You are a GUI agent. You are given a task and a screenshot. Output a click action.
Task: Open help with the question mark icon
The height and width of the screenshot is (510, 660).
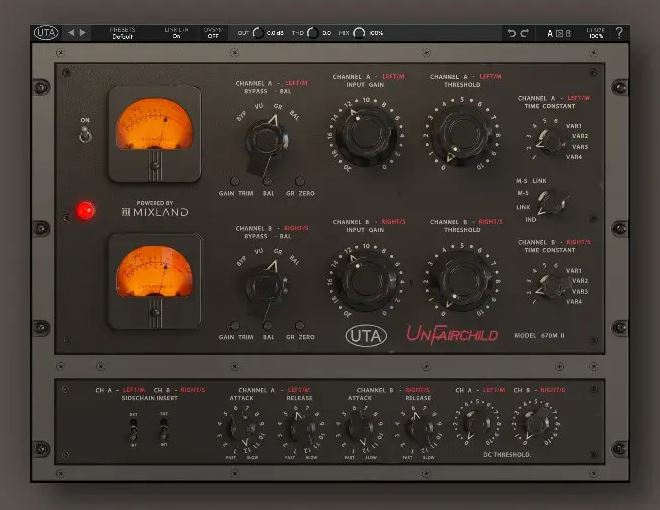click(619, 33)
